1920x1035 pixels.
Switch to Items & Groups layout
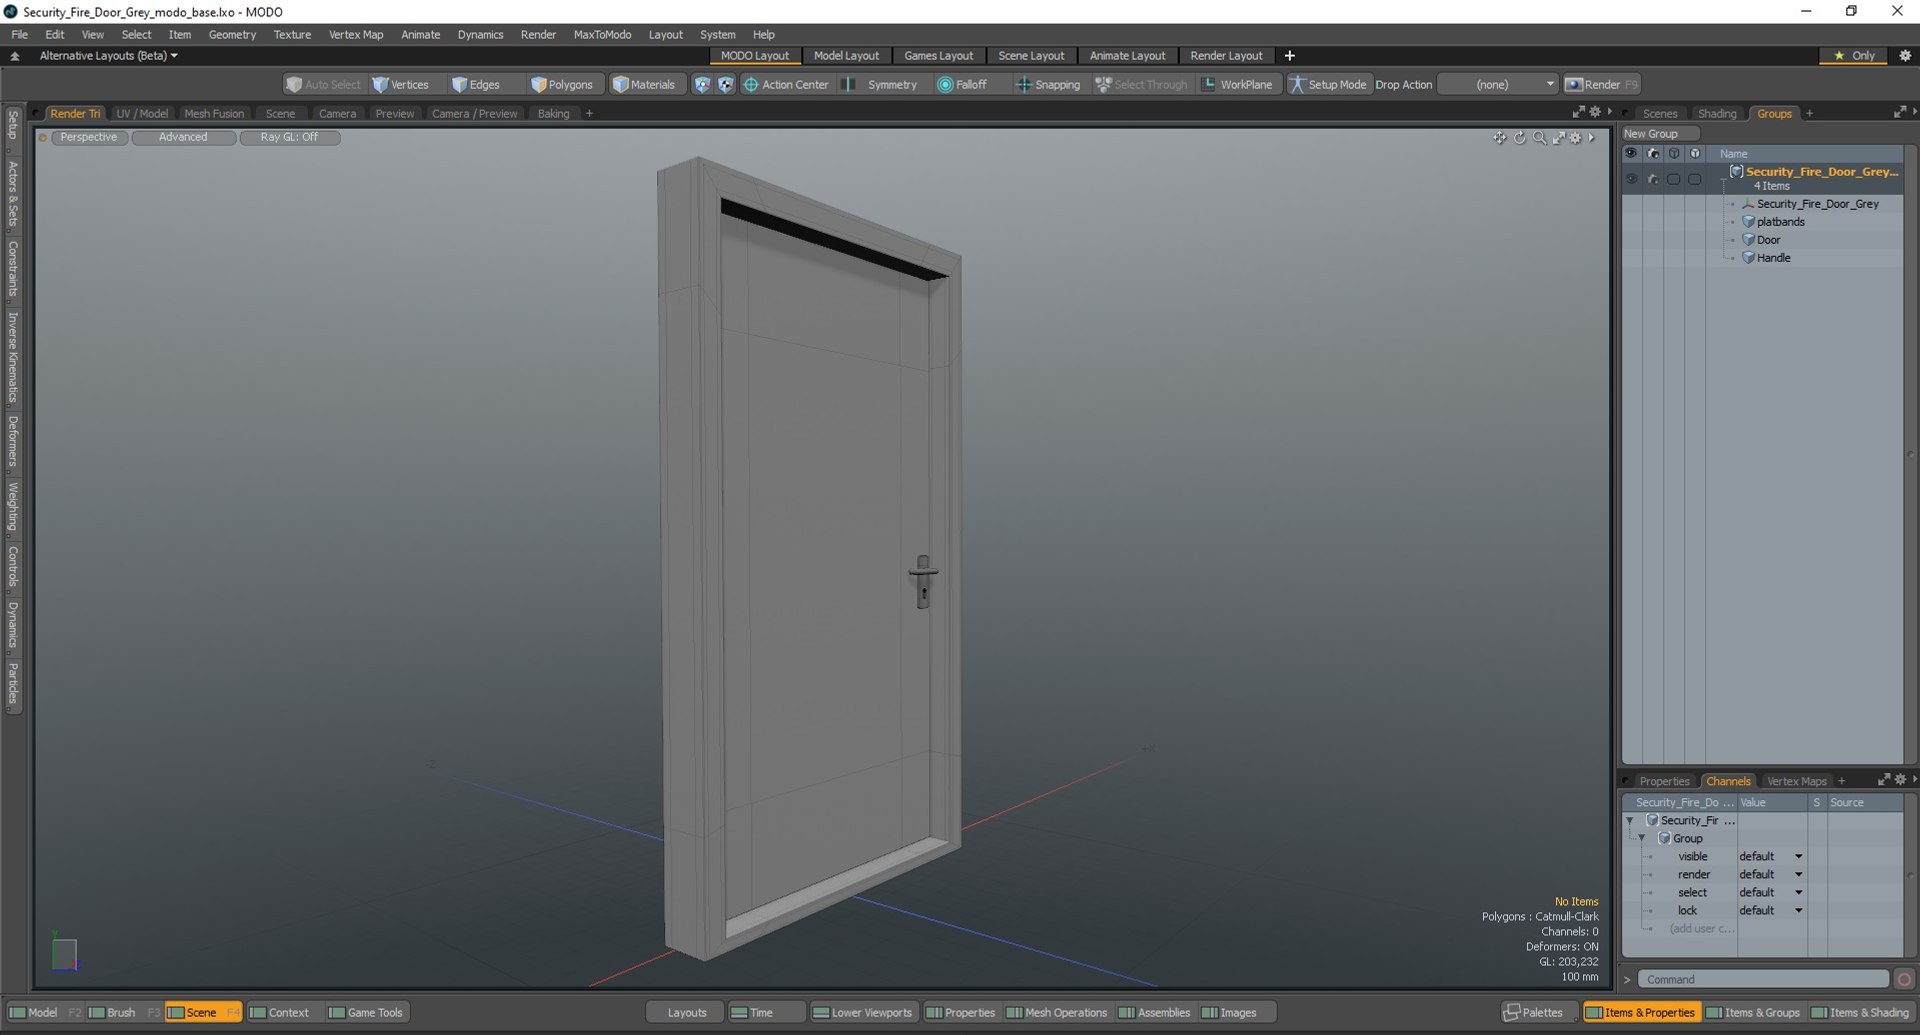1752,1013
